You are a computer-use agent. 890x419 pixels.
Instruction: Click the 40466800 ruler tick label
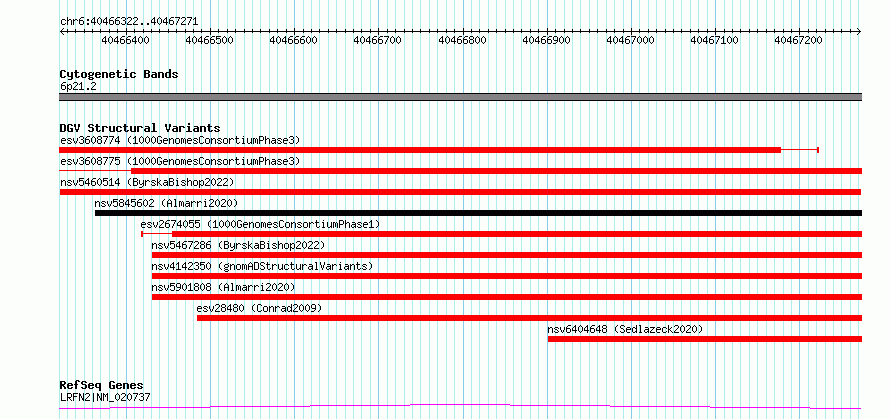coord(463,40)
